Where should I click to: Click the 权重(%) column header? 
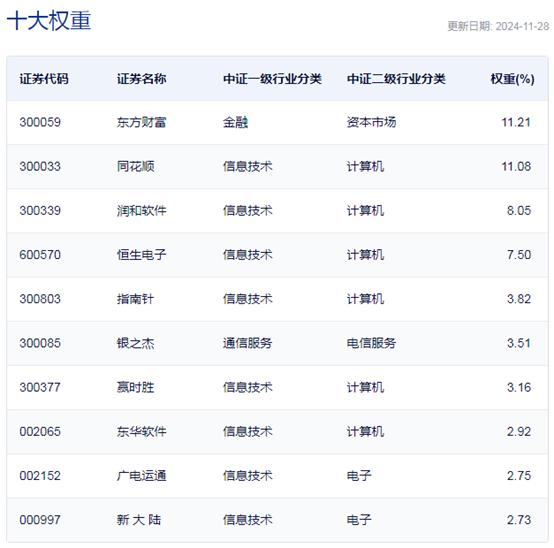(x=512, y=79)
